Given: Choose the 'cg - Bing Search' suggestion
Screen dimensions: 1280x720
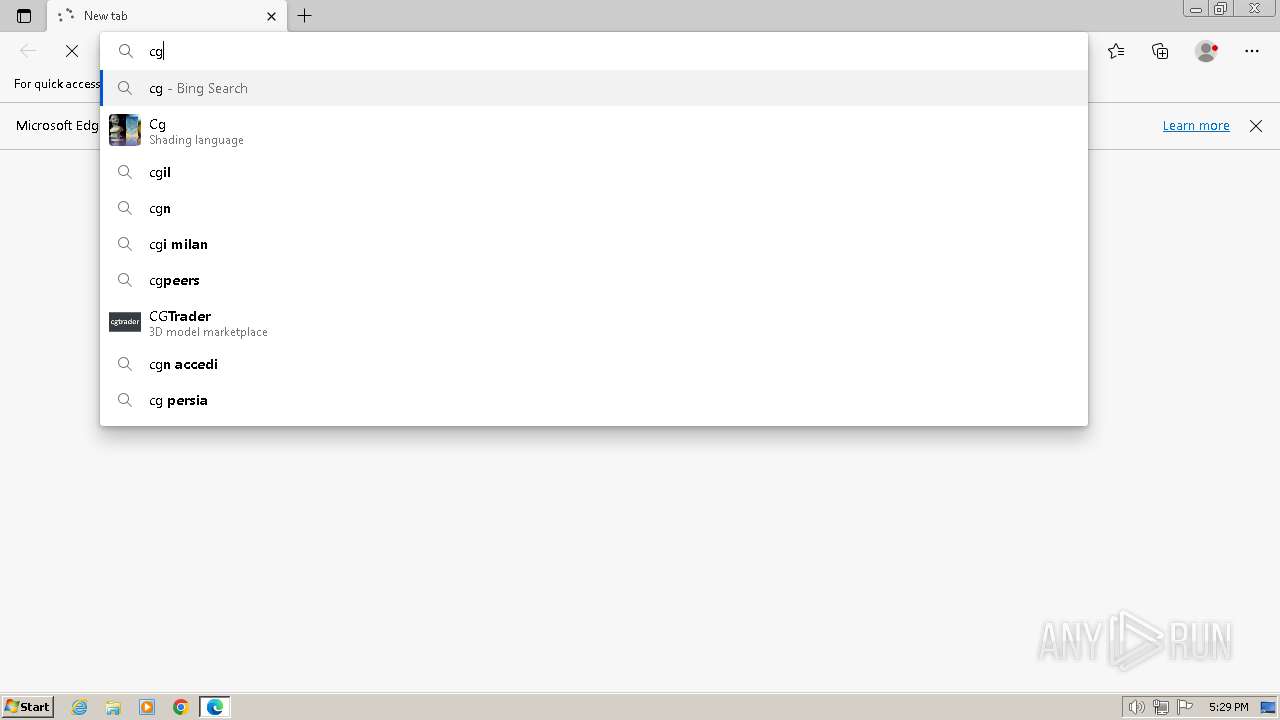Looking at the screenshot, I should click(594, 88).
